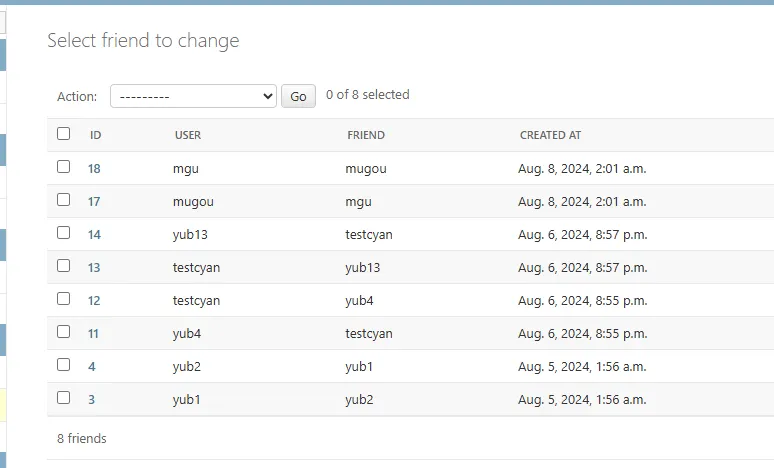
Task: Check the box for friend ID 4
Action: [64, 365]
